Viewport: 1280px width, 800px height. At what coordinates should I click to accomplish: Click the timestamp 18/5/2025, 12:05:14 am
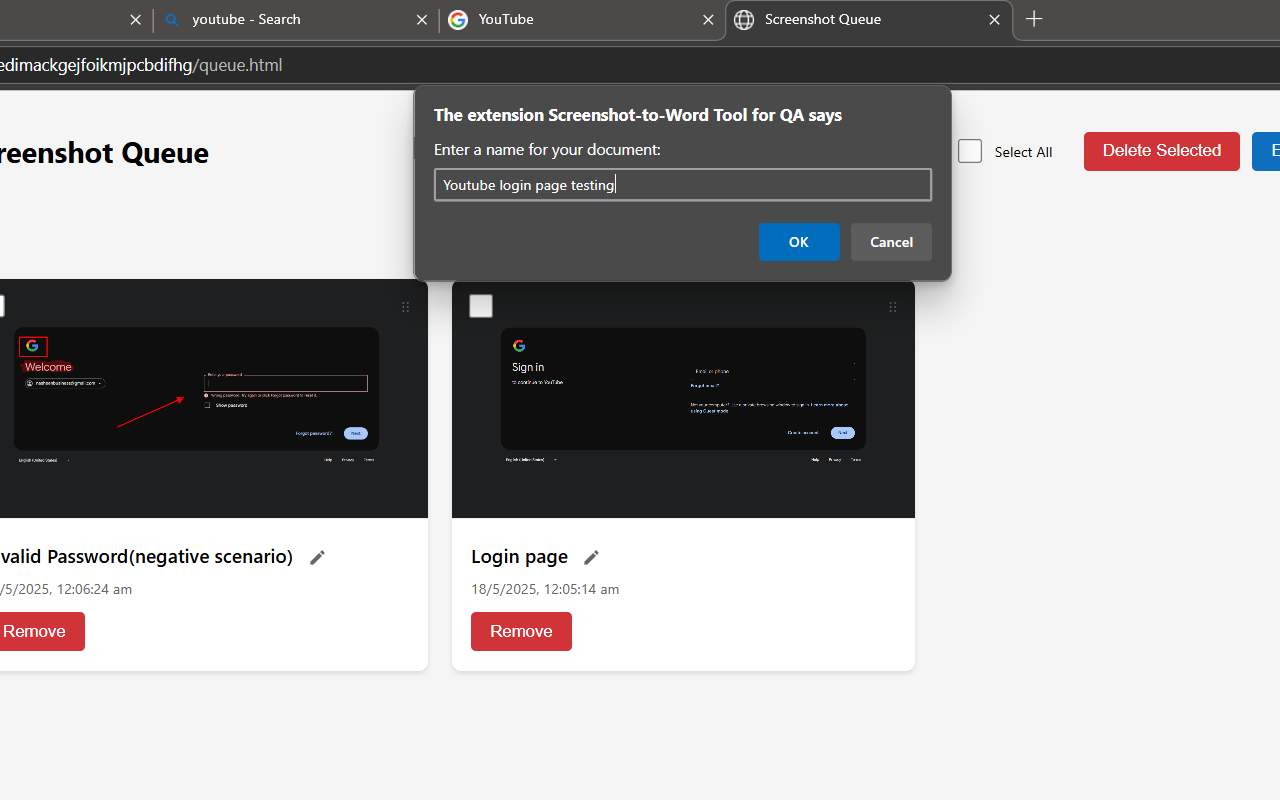(545, 589)
